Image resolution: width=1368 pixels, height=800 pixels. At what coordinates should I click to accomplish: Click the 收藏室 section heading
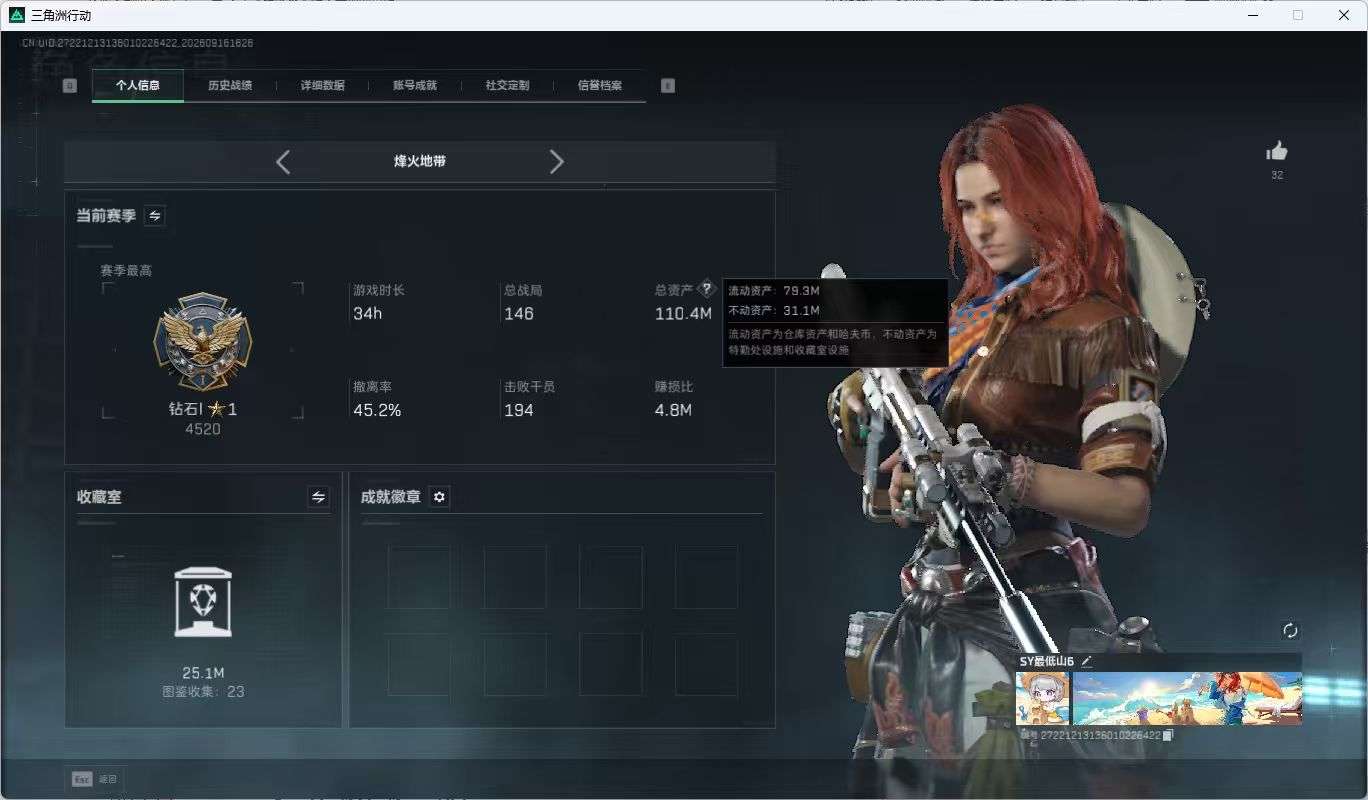click(x=99, y=497)
